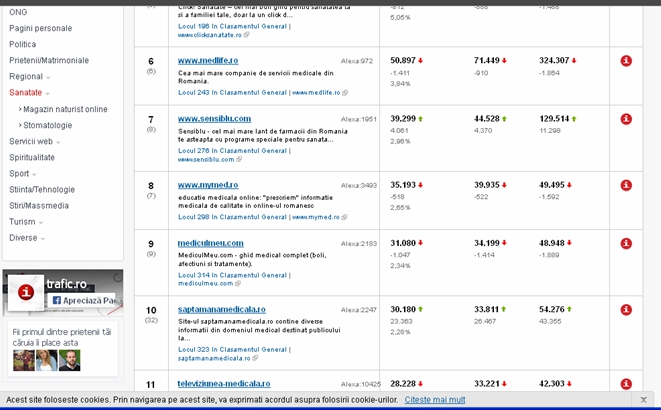661x410 pixels.
Task: Expand the Servicii web category
Action: point(34,141)
